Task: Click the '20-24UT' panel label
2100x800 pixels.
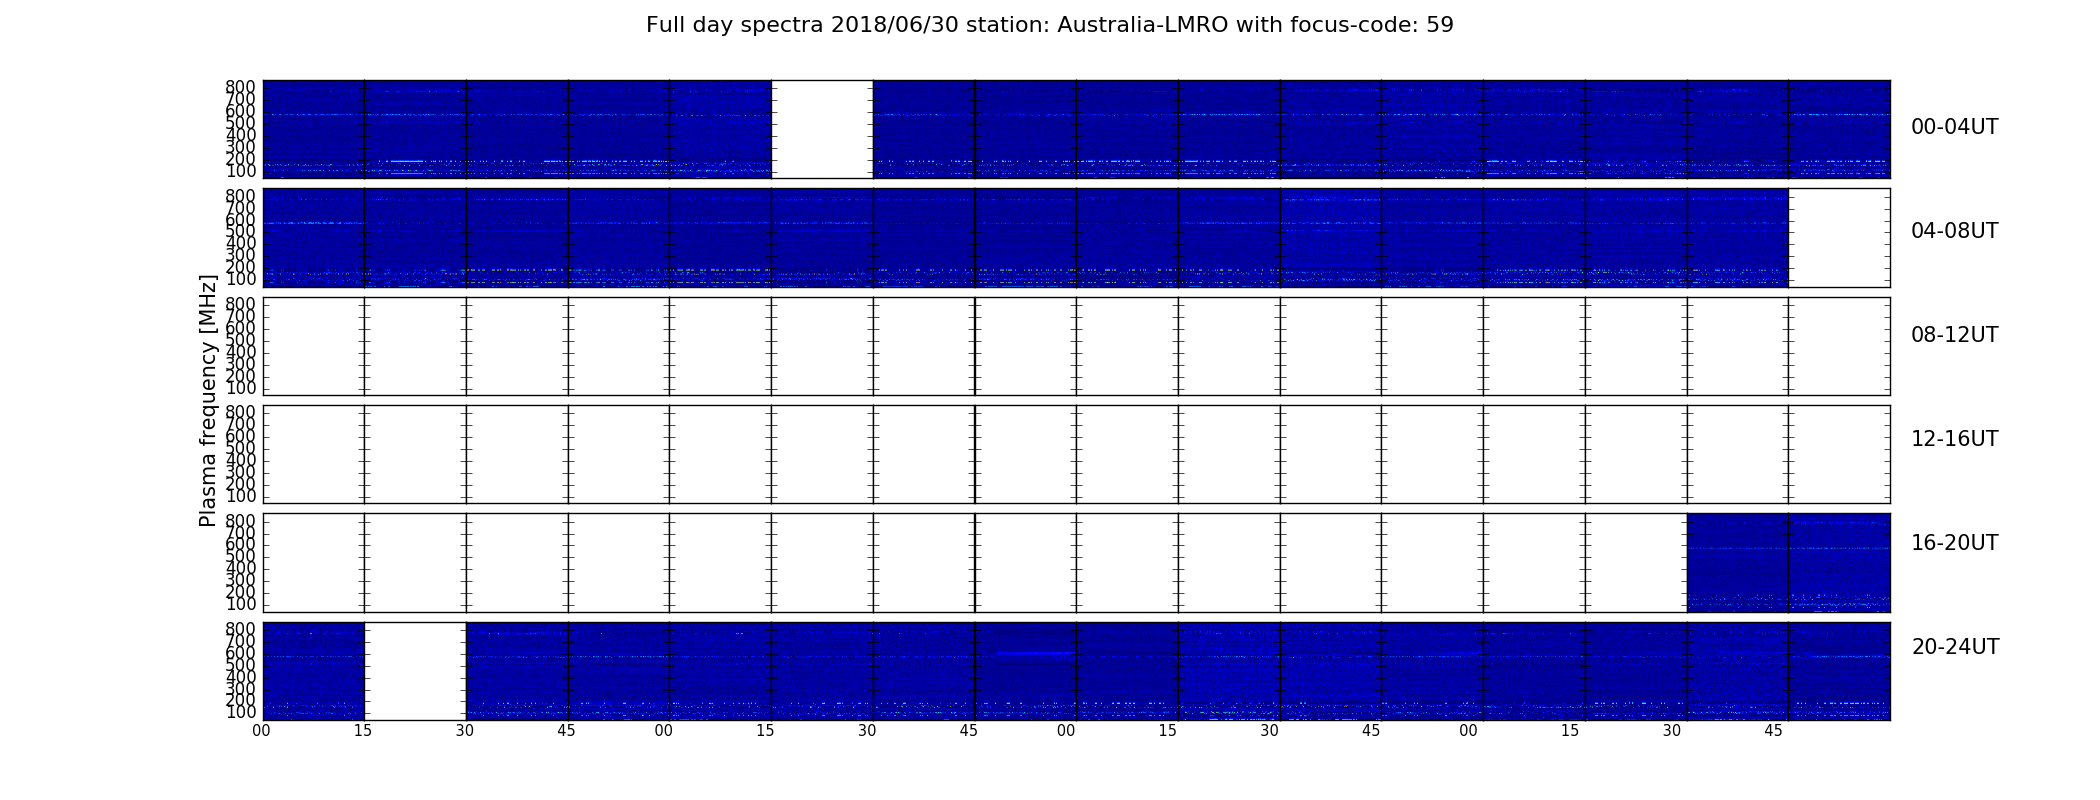Action: click(x=1955, y=647)
